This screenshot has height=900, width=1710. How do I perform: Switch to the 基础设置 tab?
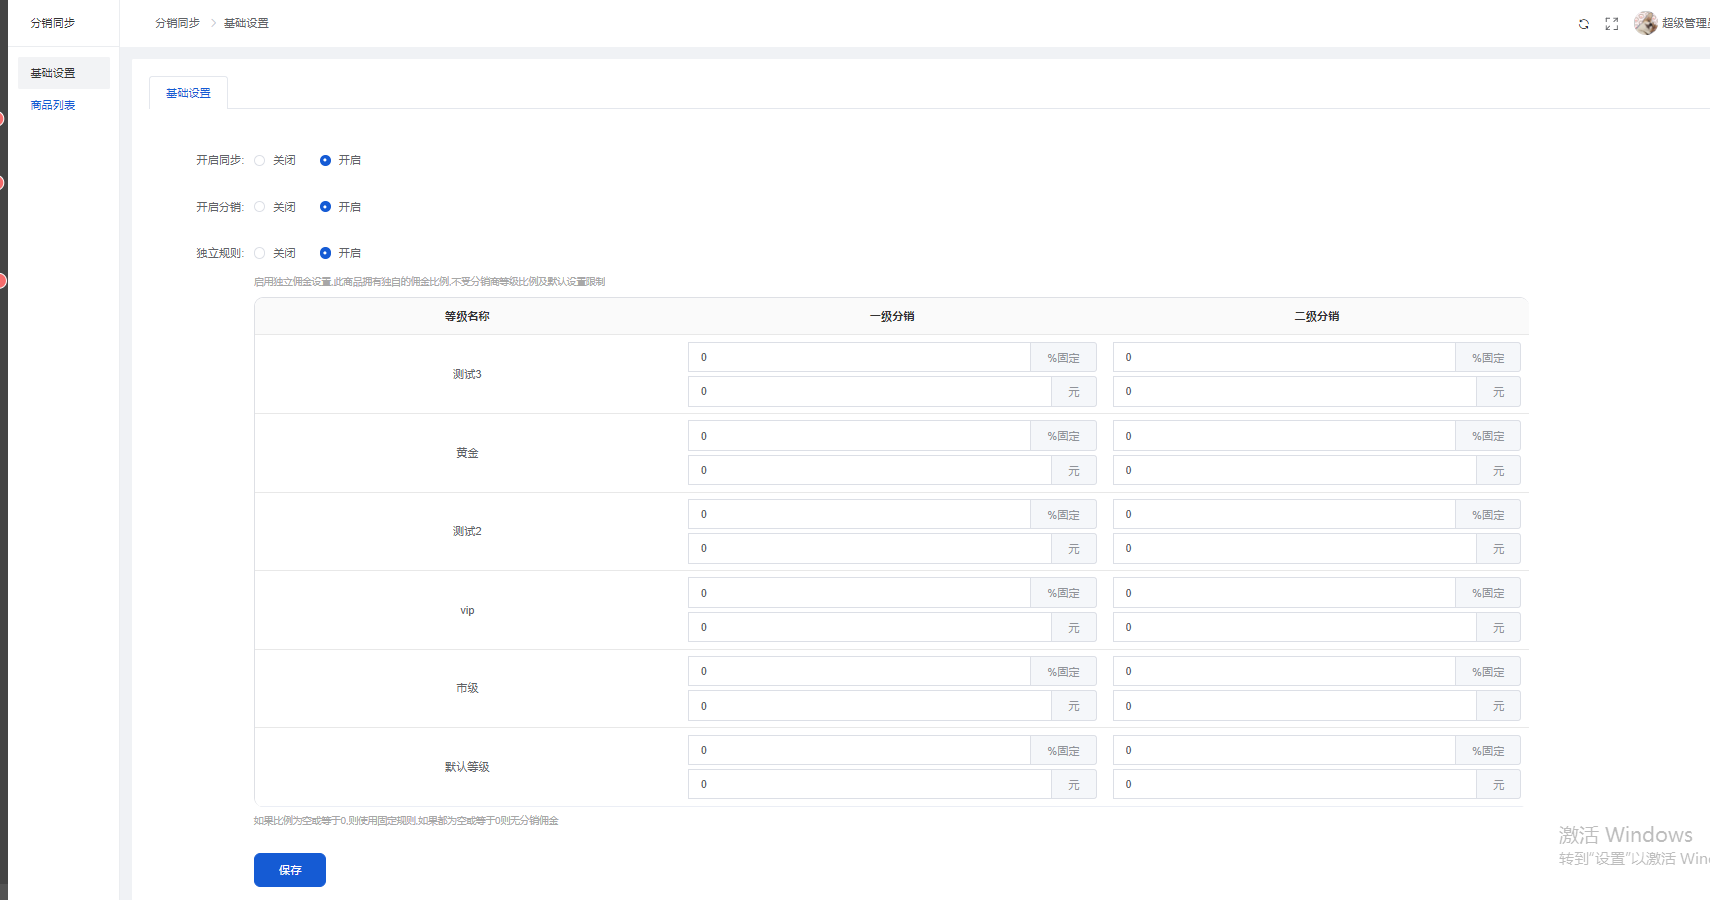pyautogui.click(x=188, y=93)
